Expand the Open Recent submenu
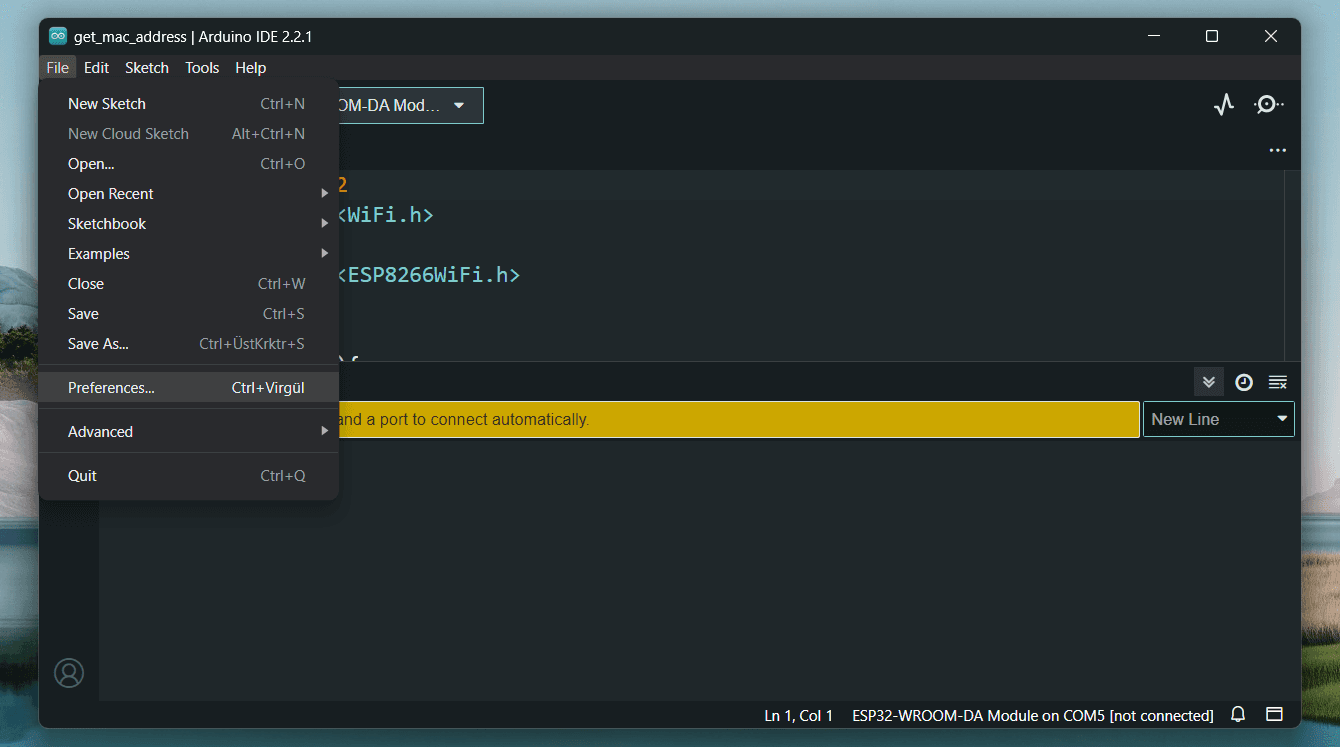Image resolution: width=1340 pixels, height=747 pixels. tap(189, 194)
